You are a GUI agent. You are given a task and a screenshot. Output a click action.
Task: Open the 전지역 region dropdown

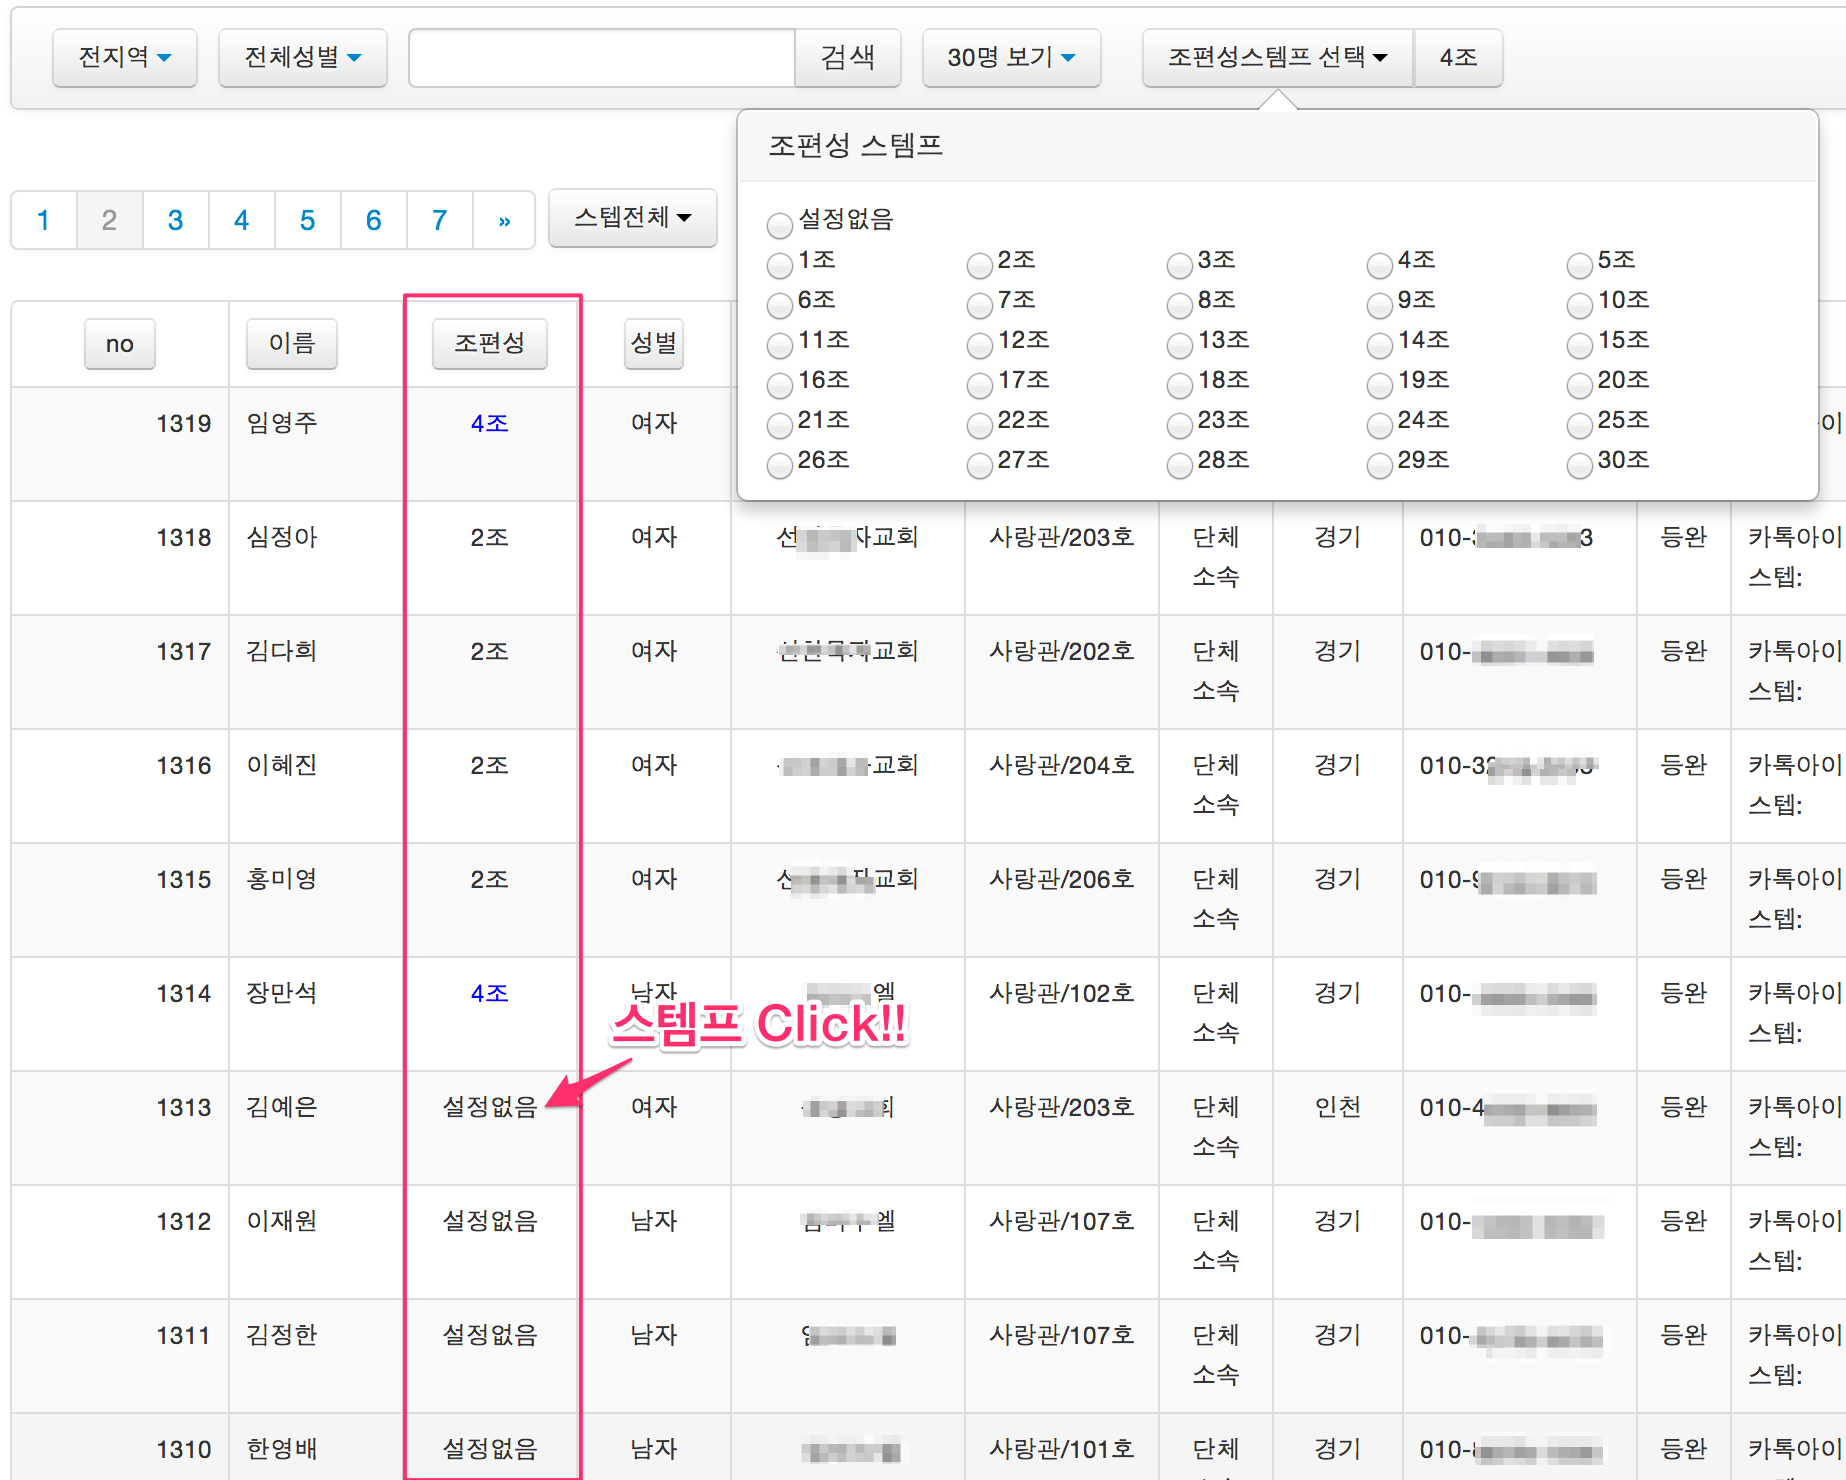point(125,58)
